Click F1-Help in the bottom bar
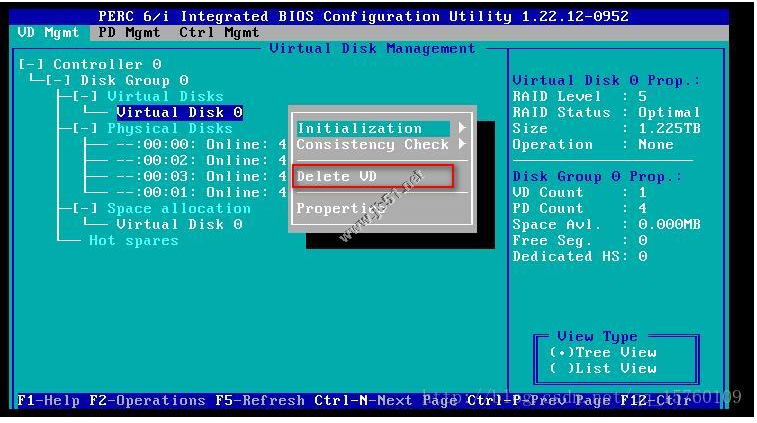 [48, 401]
